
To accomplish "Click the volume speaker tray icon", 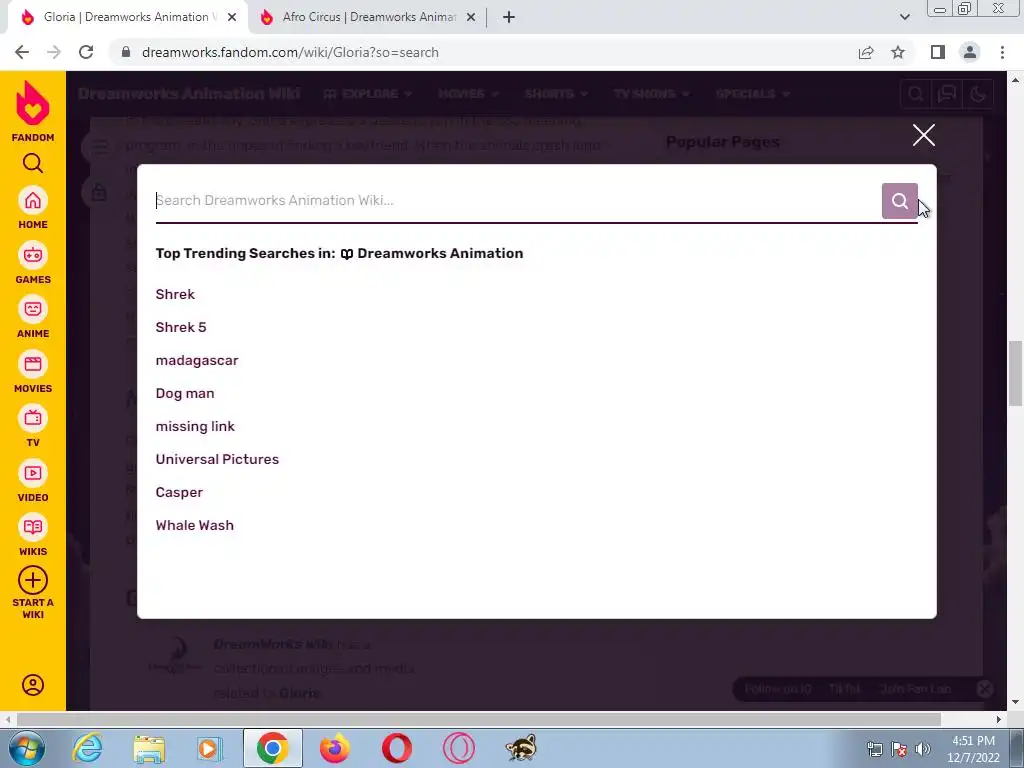I will [923, 749].
